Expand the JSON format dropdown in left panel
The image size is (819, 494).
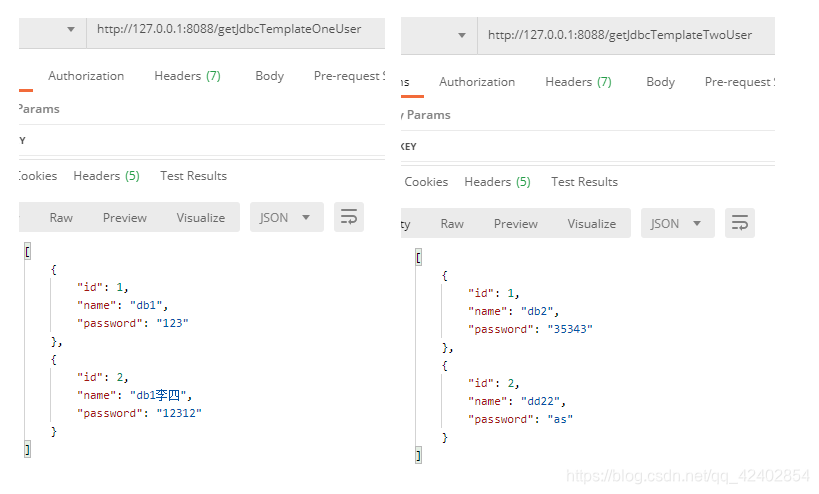(286, 217)
